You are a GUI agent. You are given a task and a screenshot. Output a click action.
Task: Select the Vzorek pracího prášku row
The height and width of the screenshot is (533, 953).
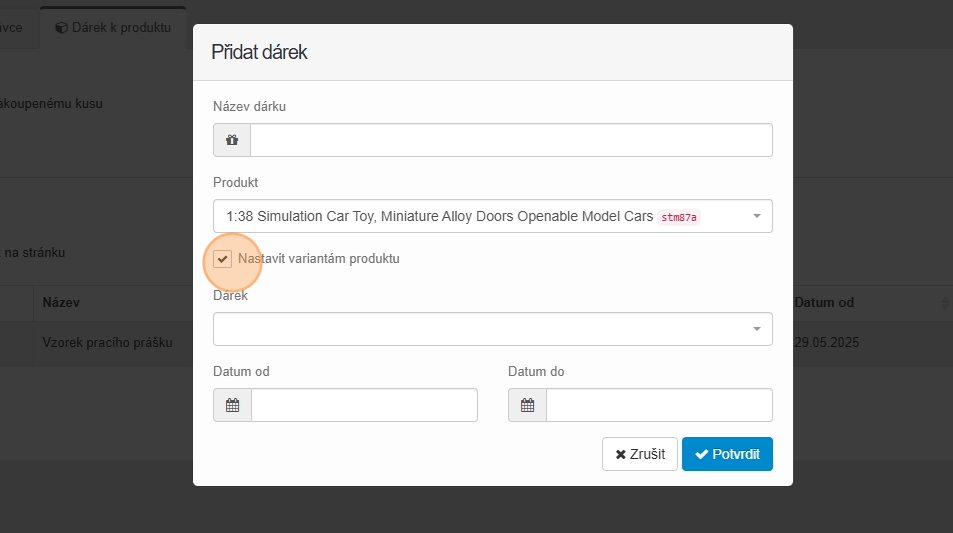(x=108, y=342)
